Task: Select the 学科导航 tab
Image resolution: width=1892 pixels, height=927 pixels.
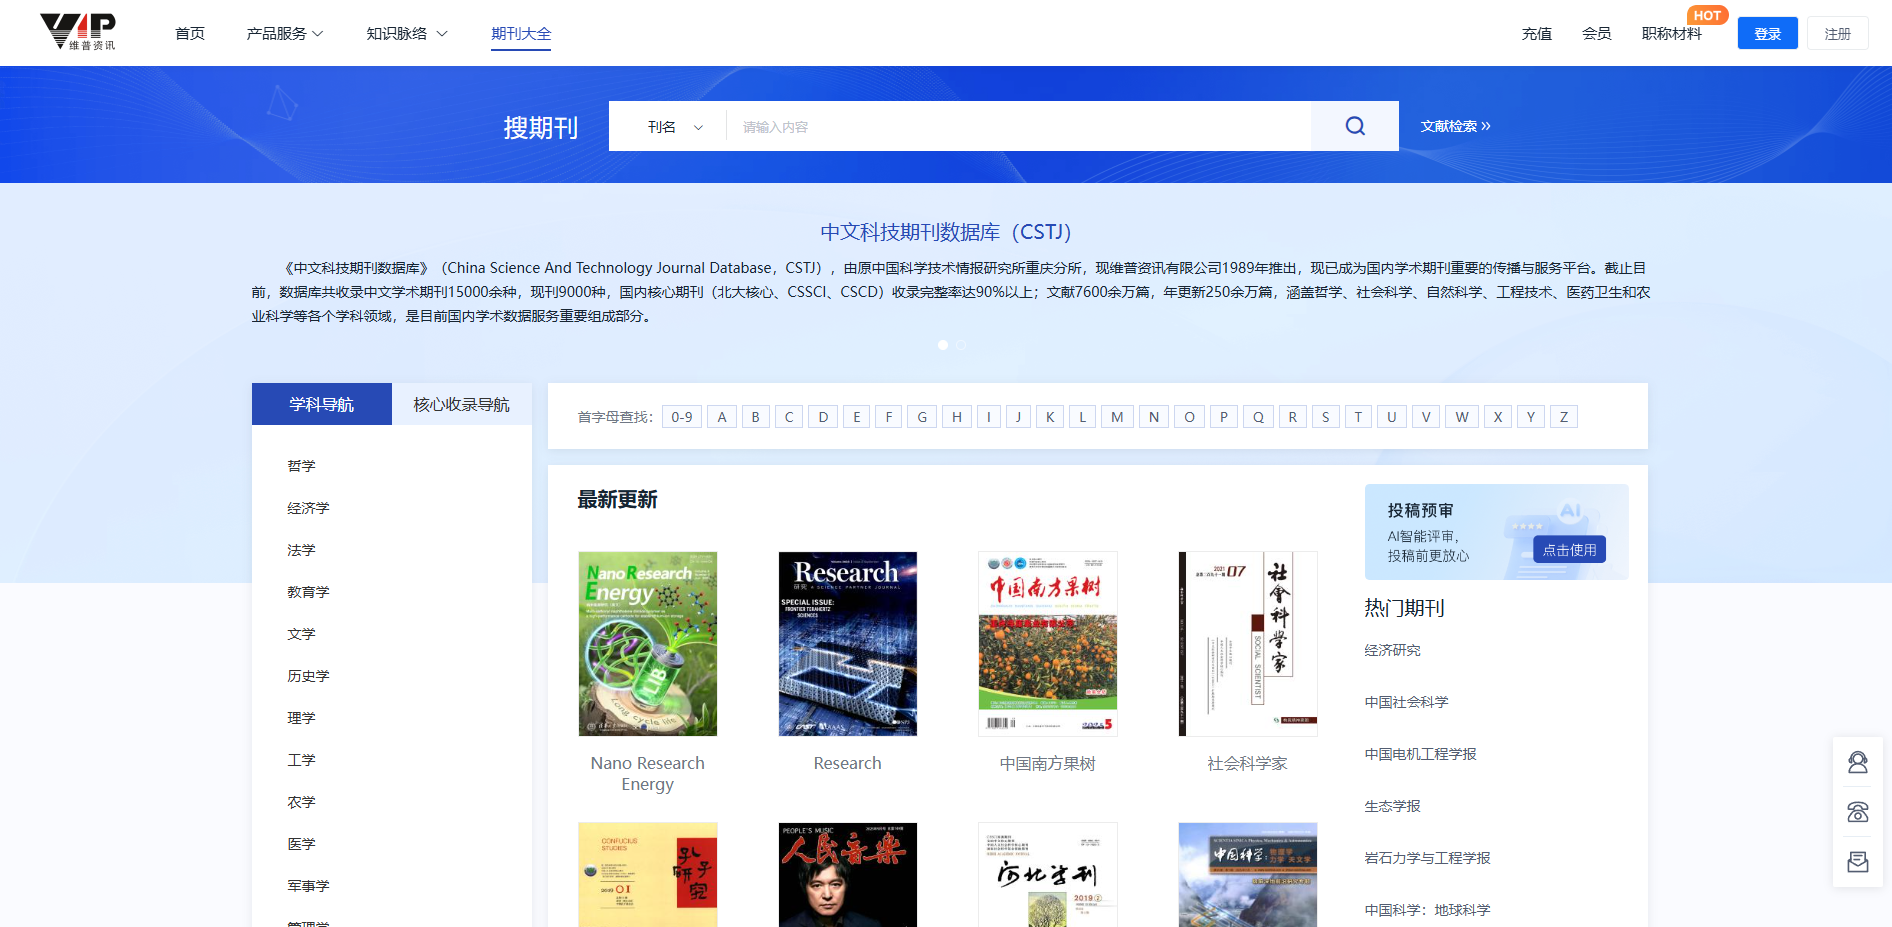Action: pyautogui.click(x=321, y=404)
